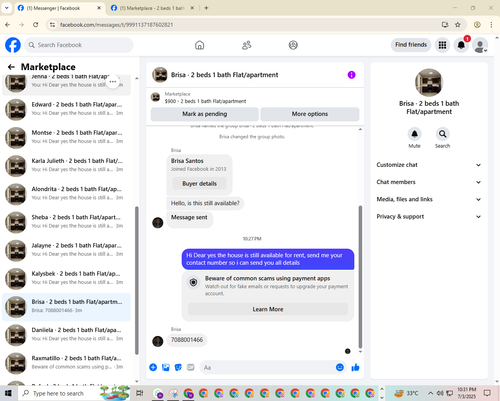Open Montse - 2 beds conversation
500x401 pixels.
pos(66,137)
